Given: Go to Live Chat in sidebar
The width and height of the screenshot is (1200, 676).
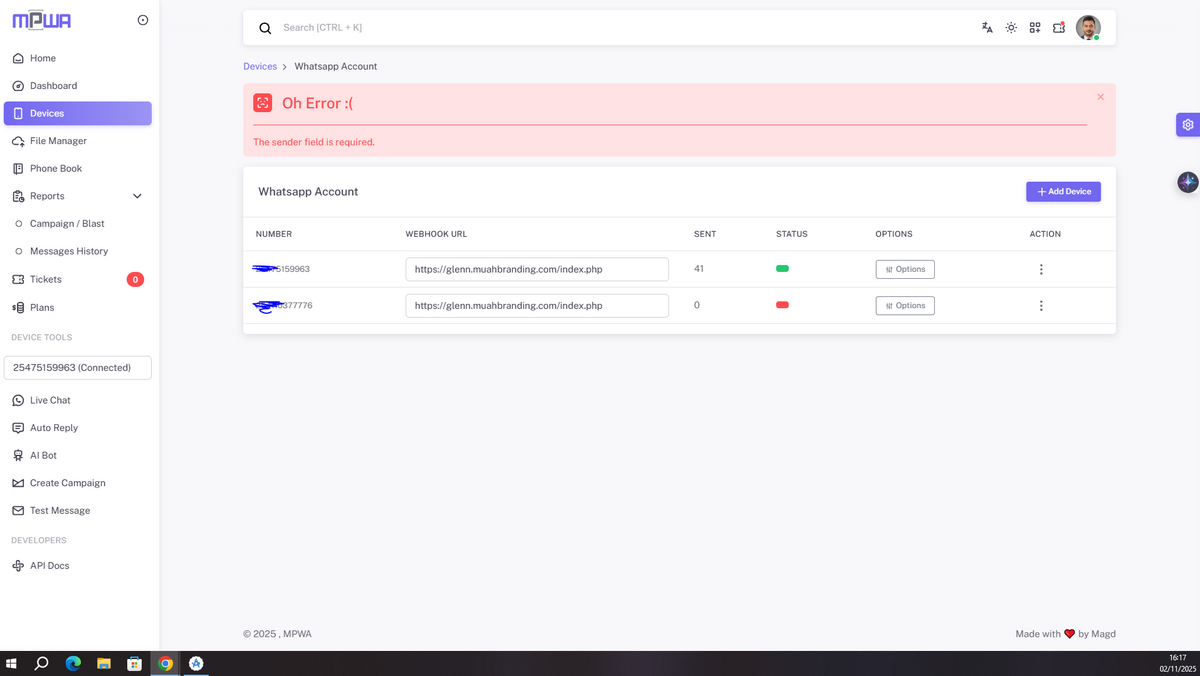Looking at the screenshot, I should click(50, 400).
